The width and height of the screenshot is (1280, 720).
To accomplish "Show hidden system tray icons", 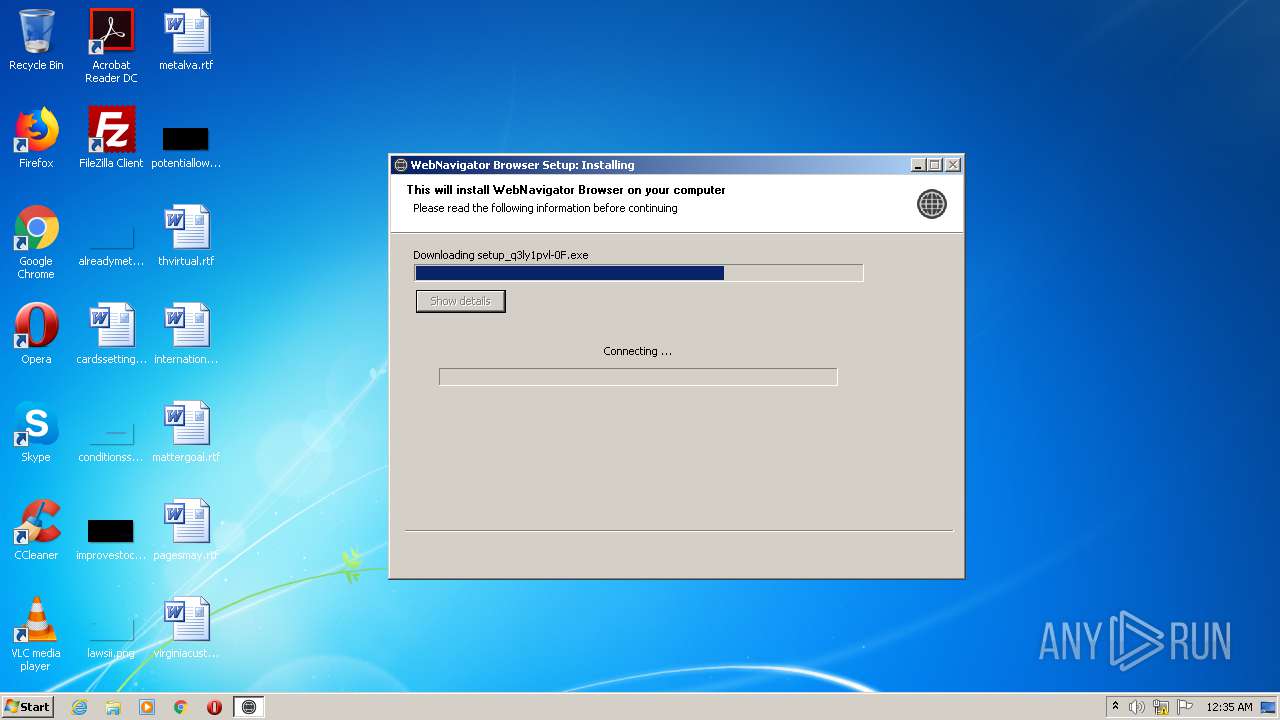I will [x=1115, y=707].
